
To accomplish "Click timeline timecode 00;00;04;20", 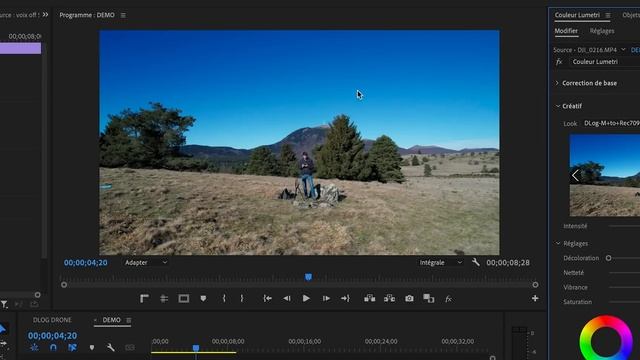I will (52, 336).
